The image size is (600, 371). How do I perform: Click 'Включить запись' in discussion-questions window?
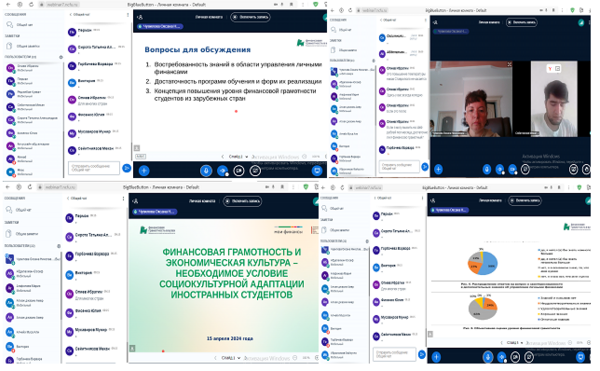(251, 17)
